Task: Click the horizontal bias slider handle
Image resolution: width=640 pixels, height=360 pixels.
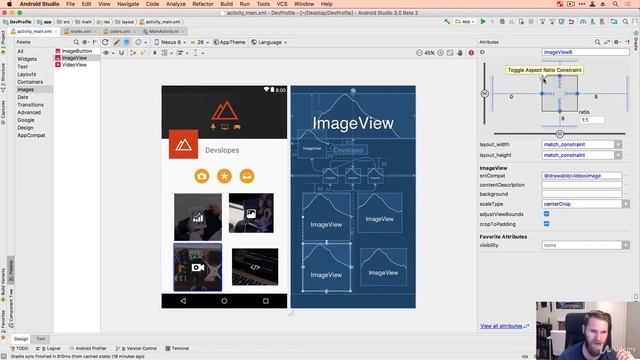Action: [560, 133]
